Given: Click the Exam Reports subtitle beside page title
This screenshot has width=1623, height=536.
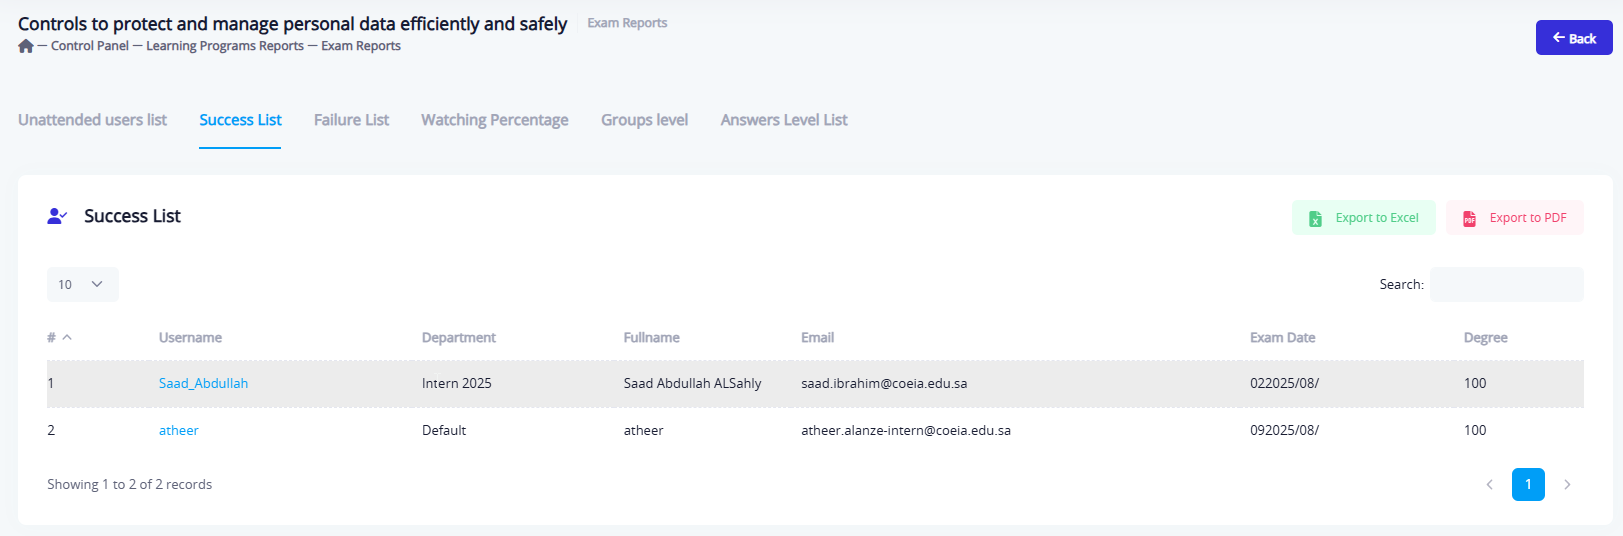Looking at the screenshot, I should tap(627, 23).
